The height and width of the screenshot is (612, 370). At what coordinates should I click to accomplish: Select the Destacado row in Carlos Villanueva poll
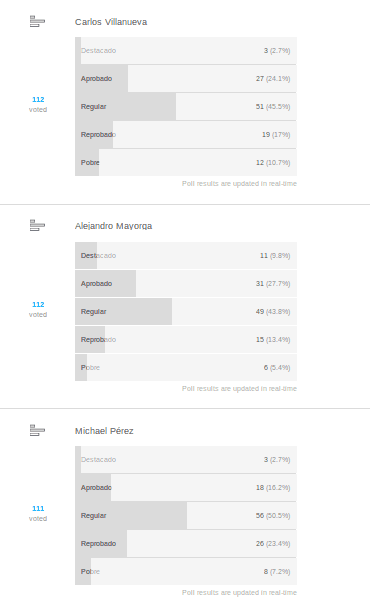pyautogui.click(x=186, y=51)
